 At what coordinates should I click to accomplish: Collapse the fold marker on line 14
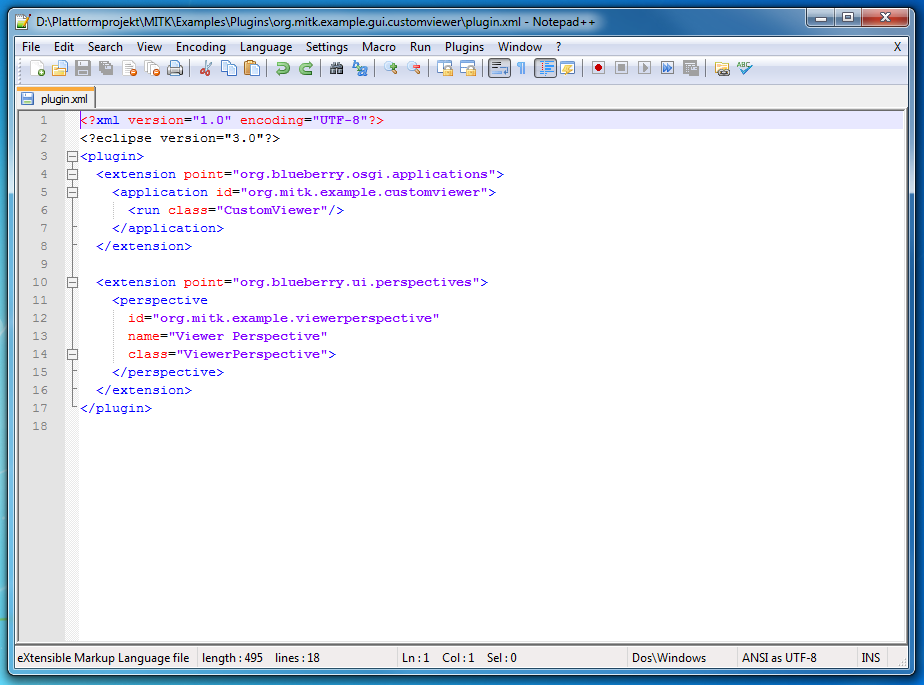pos(72,354)
